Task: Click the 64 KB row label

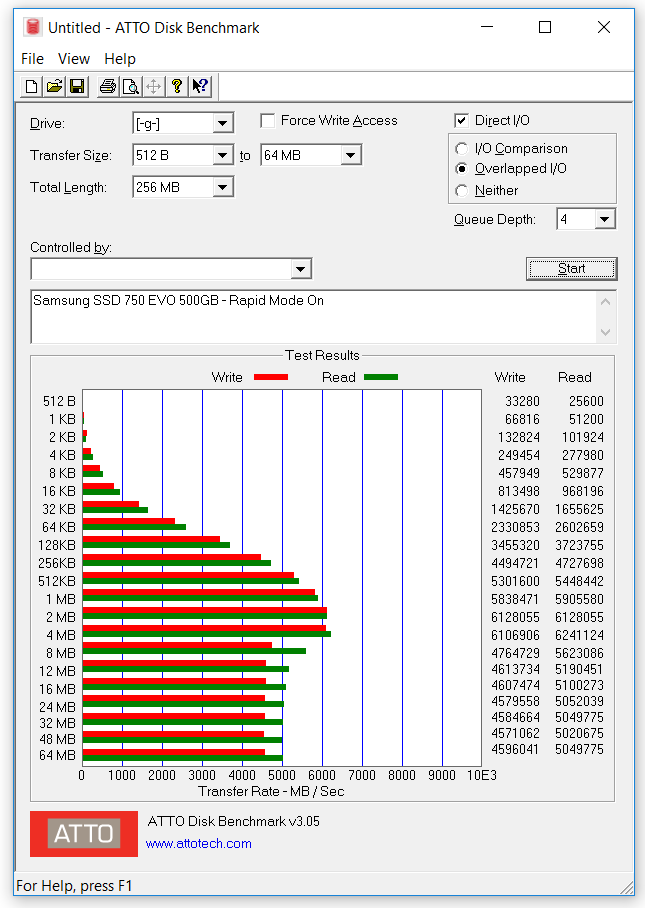Action: 58,528
